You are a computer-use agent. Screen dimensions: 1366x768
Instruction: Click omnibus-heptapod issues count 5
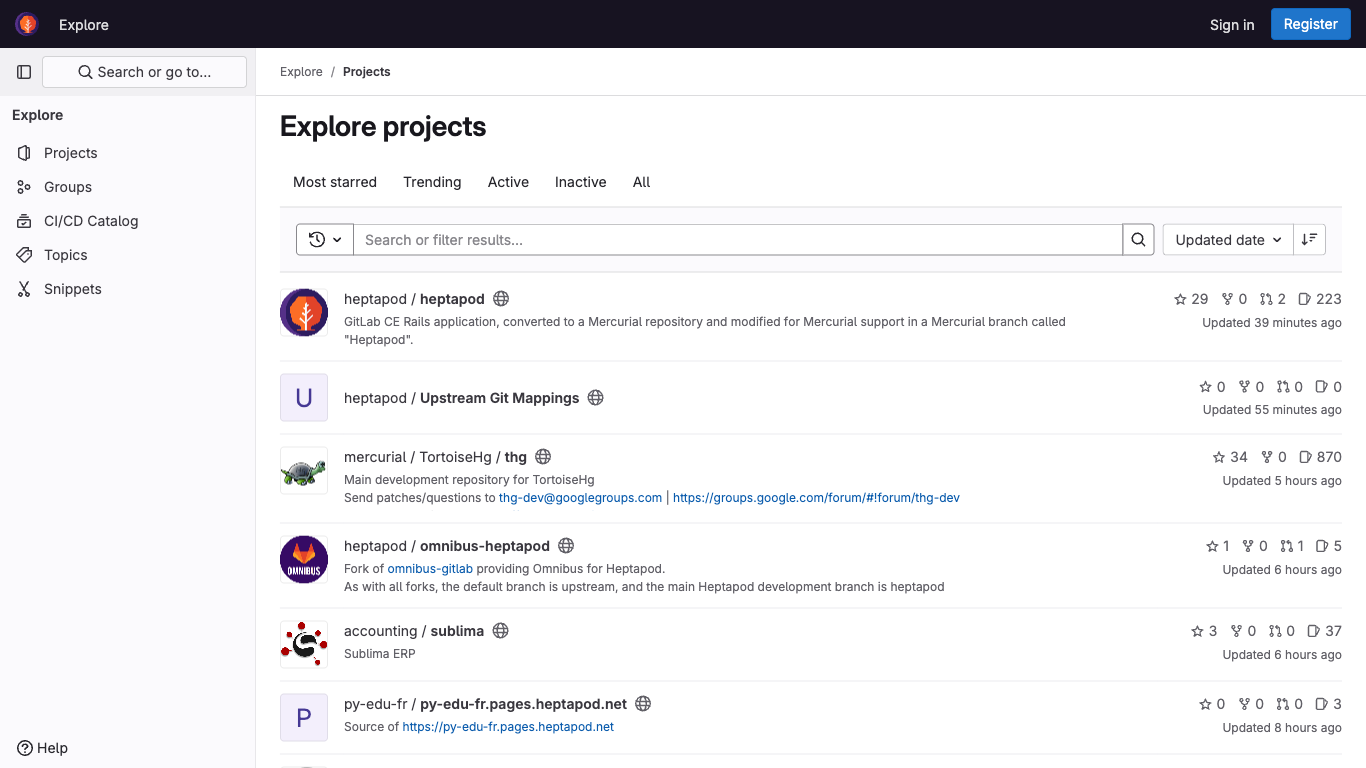pos(1329,546)
